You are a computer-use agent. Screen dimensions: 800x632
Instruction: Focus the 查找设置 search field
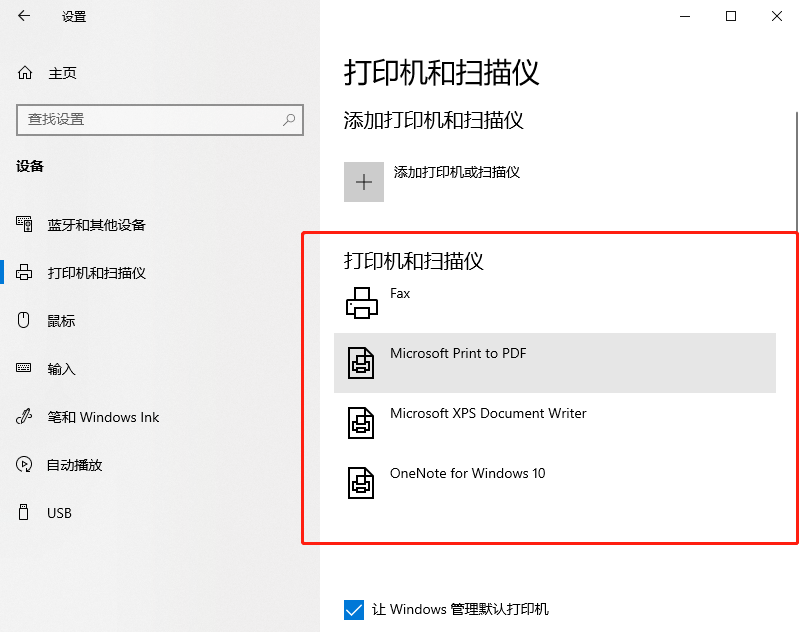click(160, 120)
